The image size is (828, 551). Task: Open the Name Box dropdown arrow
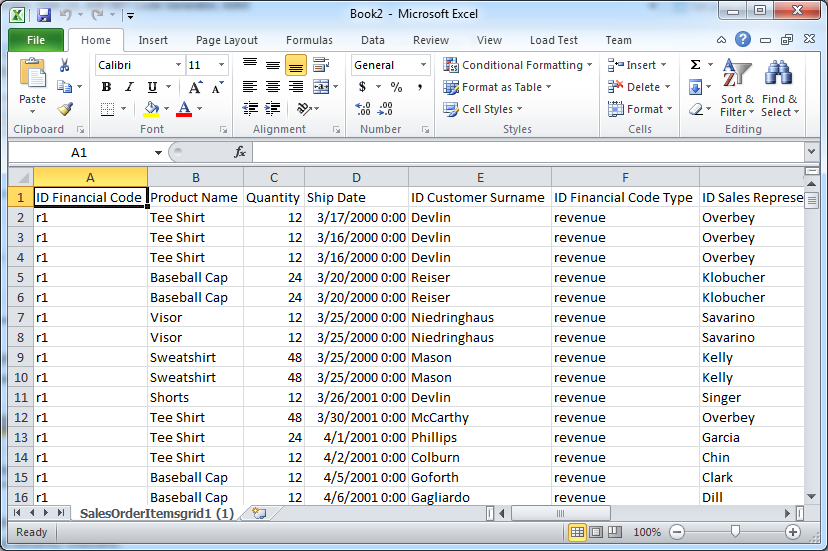pyautogui.click(x=158, y=153)
